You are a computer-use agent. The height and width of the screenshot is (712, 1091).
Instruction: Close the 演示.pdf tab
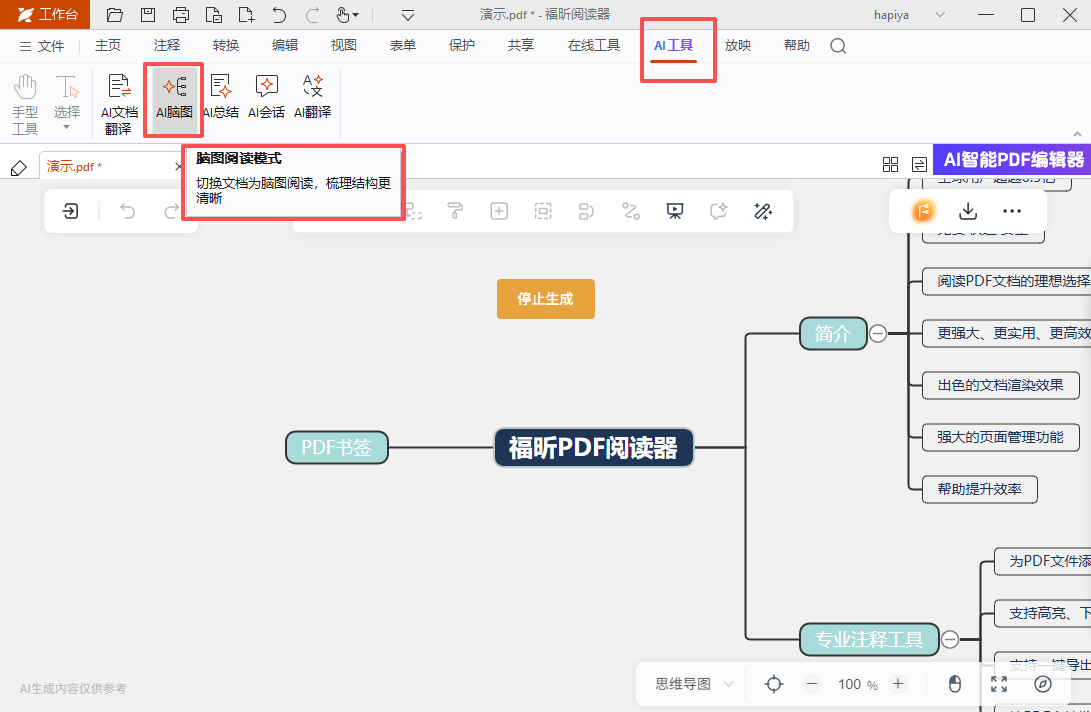[177, 166]
